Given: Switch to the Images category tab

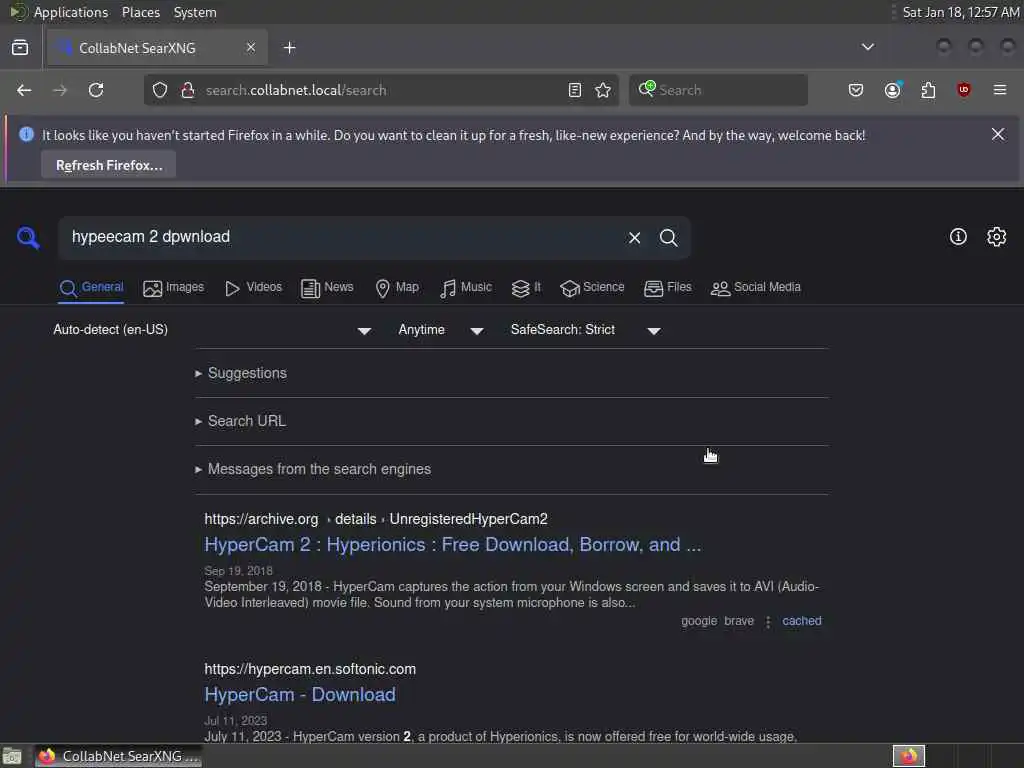Looking at the screenshot, I should click(x=173, y=288).
